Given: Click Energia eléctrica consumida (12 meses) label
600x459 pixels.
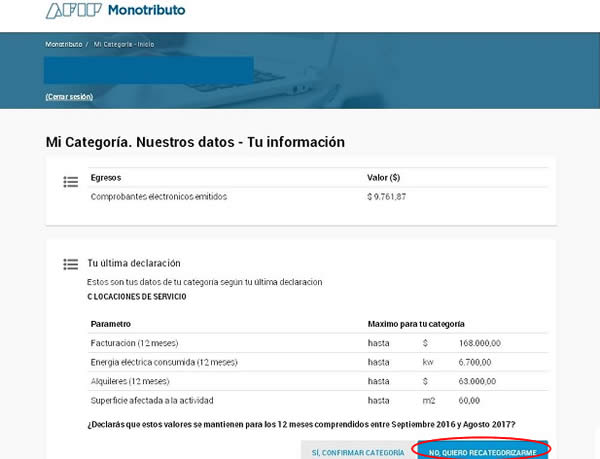Looking at the screenshot, I should coord(164,362).
